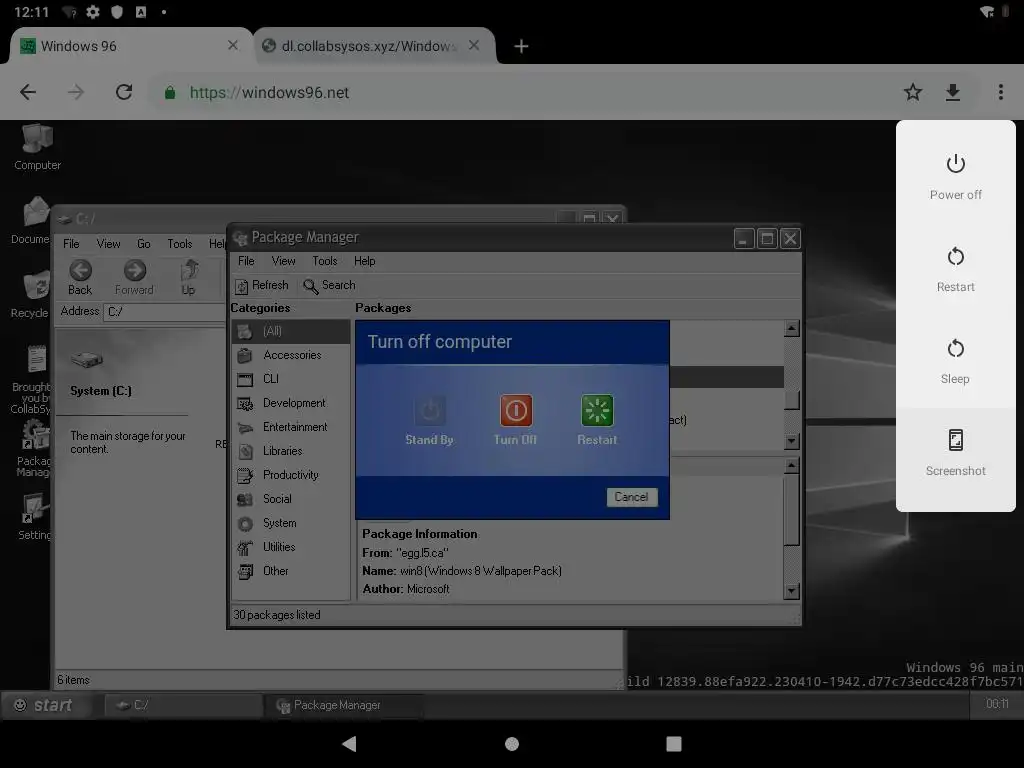Cancel the Turn off computer dialog
This screenshot has height=768, width=1024.
[631, 497]
